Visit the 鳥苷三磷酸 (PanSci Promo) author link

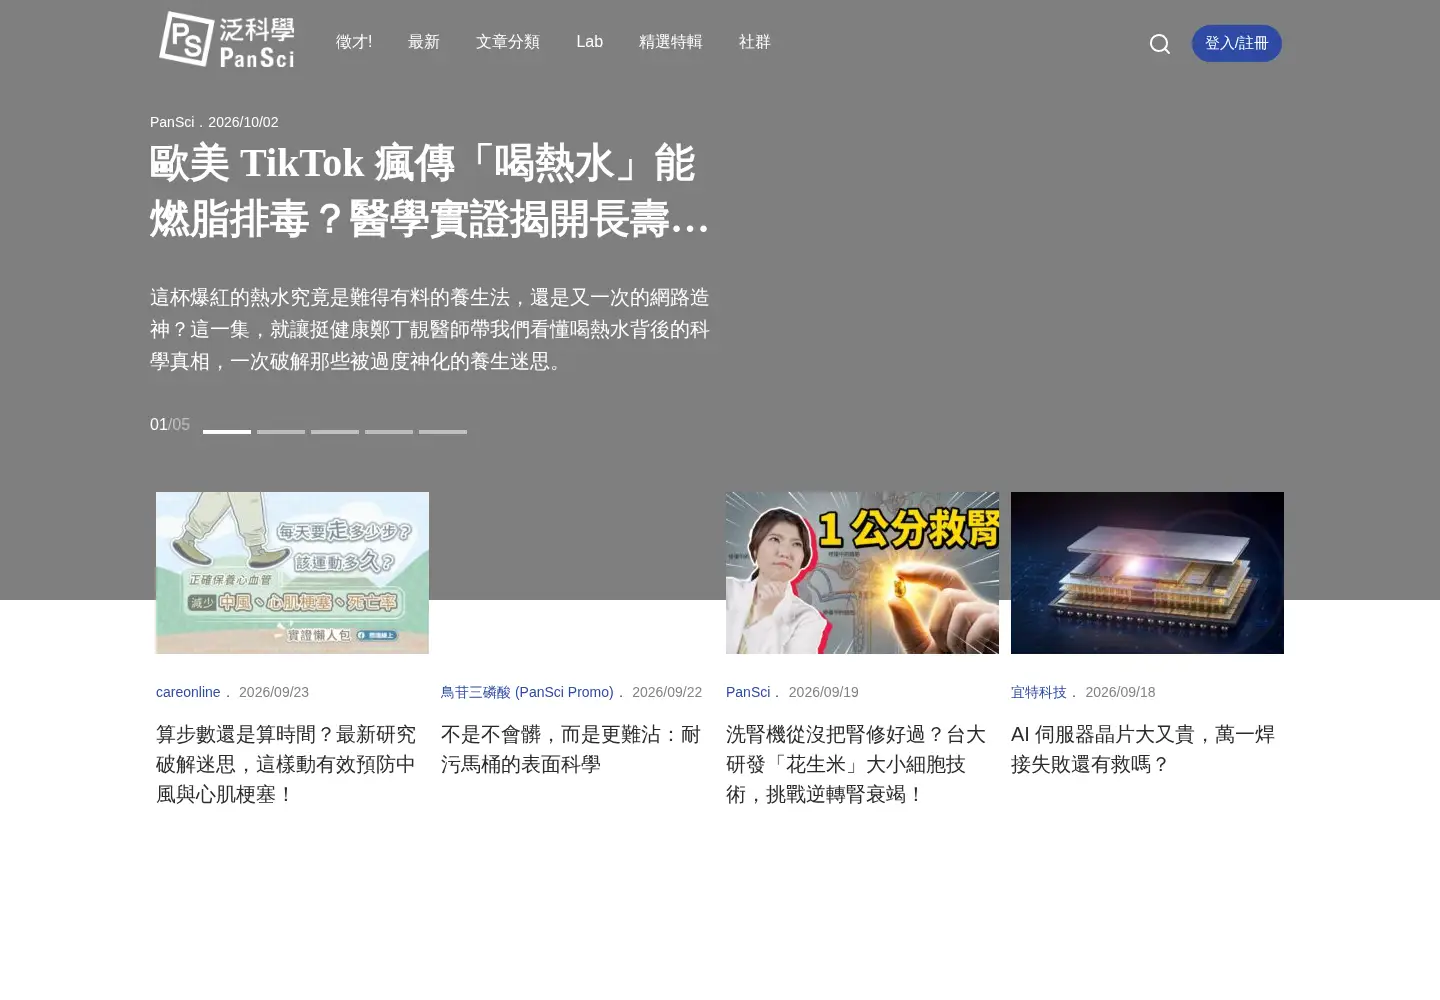[527, 692]
